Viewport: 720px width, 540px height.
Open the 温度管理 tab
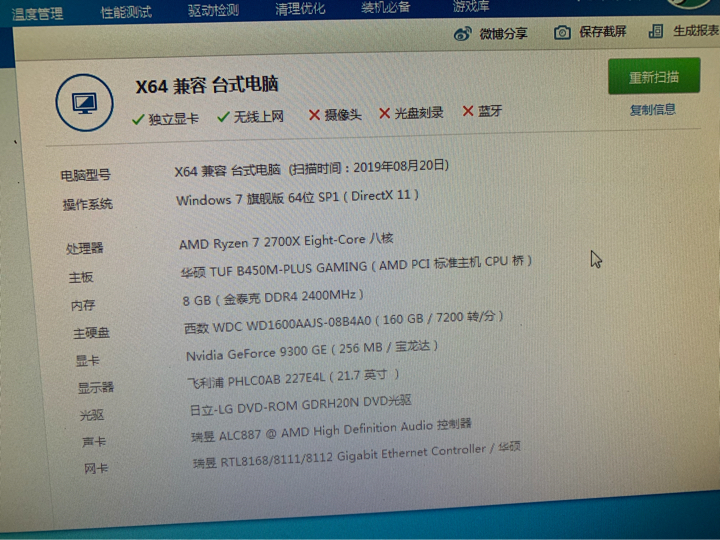pyautogui.click(x=36, y=14)
